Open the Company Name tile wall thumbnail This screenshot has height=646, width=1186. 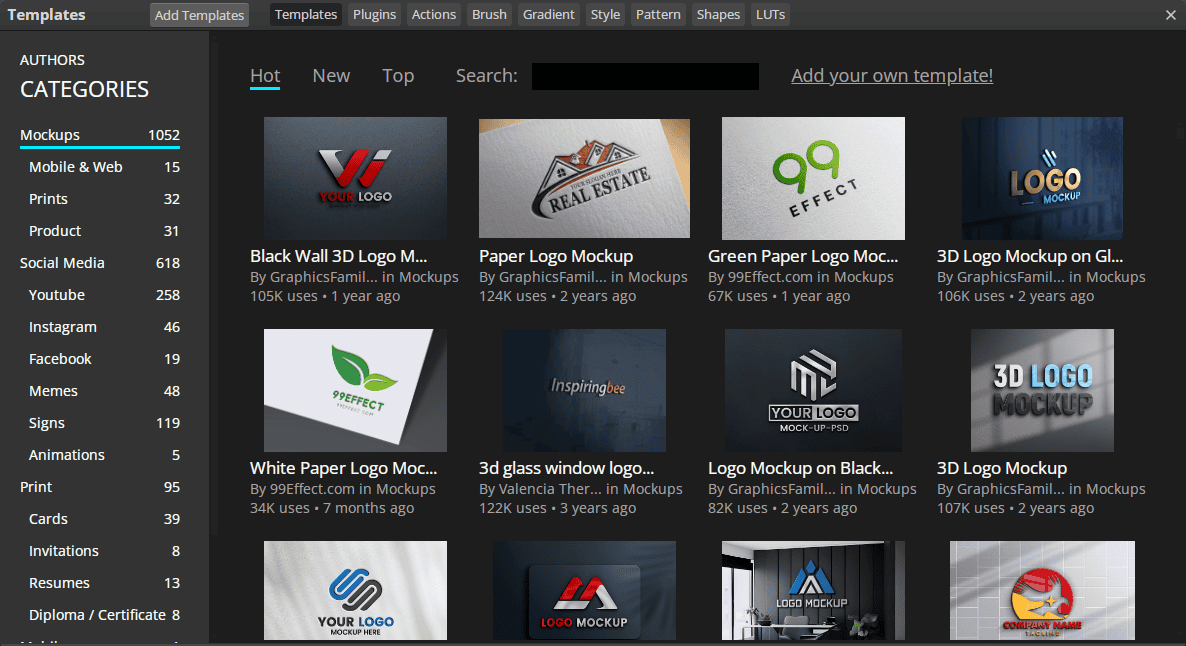1042,590
